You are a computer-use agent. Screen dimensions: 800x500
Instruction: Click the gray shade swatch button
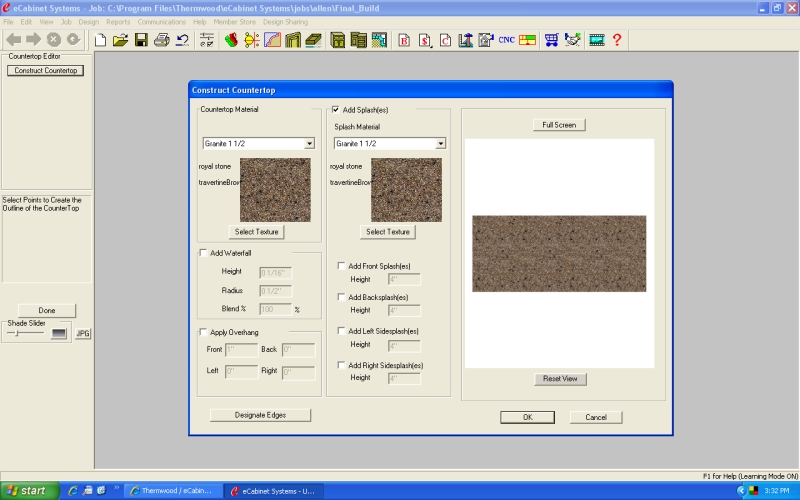59,333
